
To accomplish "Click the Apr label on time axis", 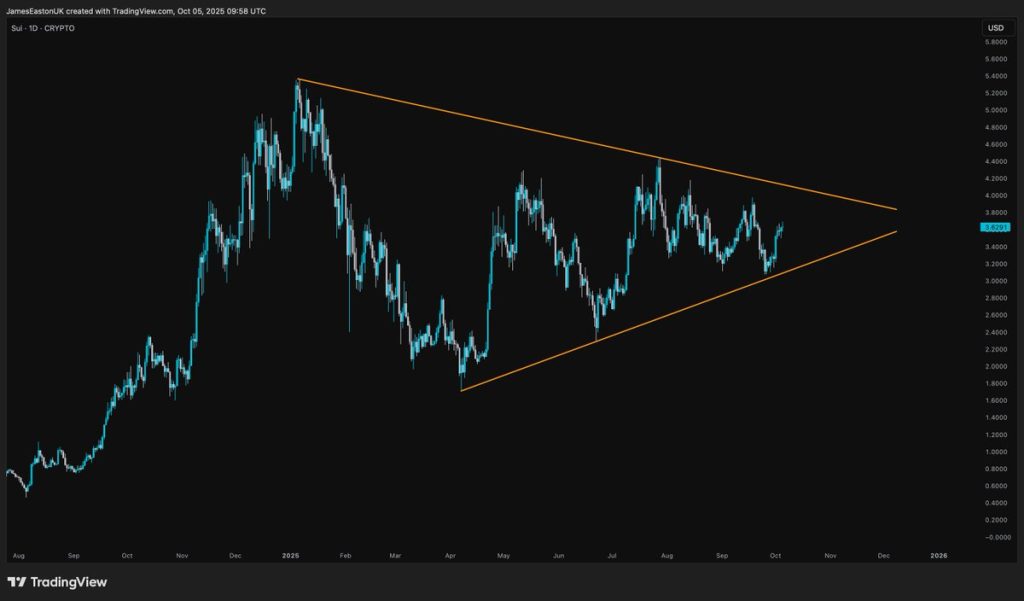I will [x=451, y=554].
